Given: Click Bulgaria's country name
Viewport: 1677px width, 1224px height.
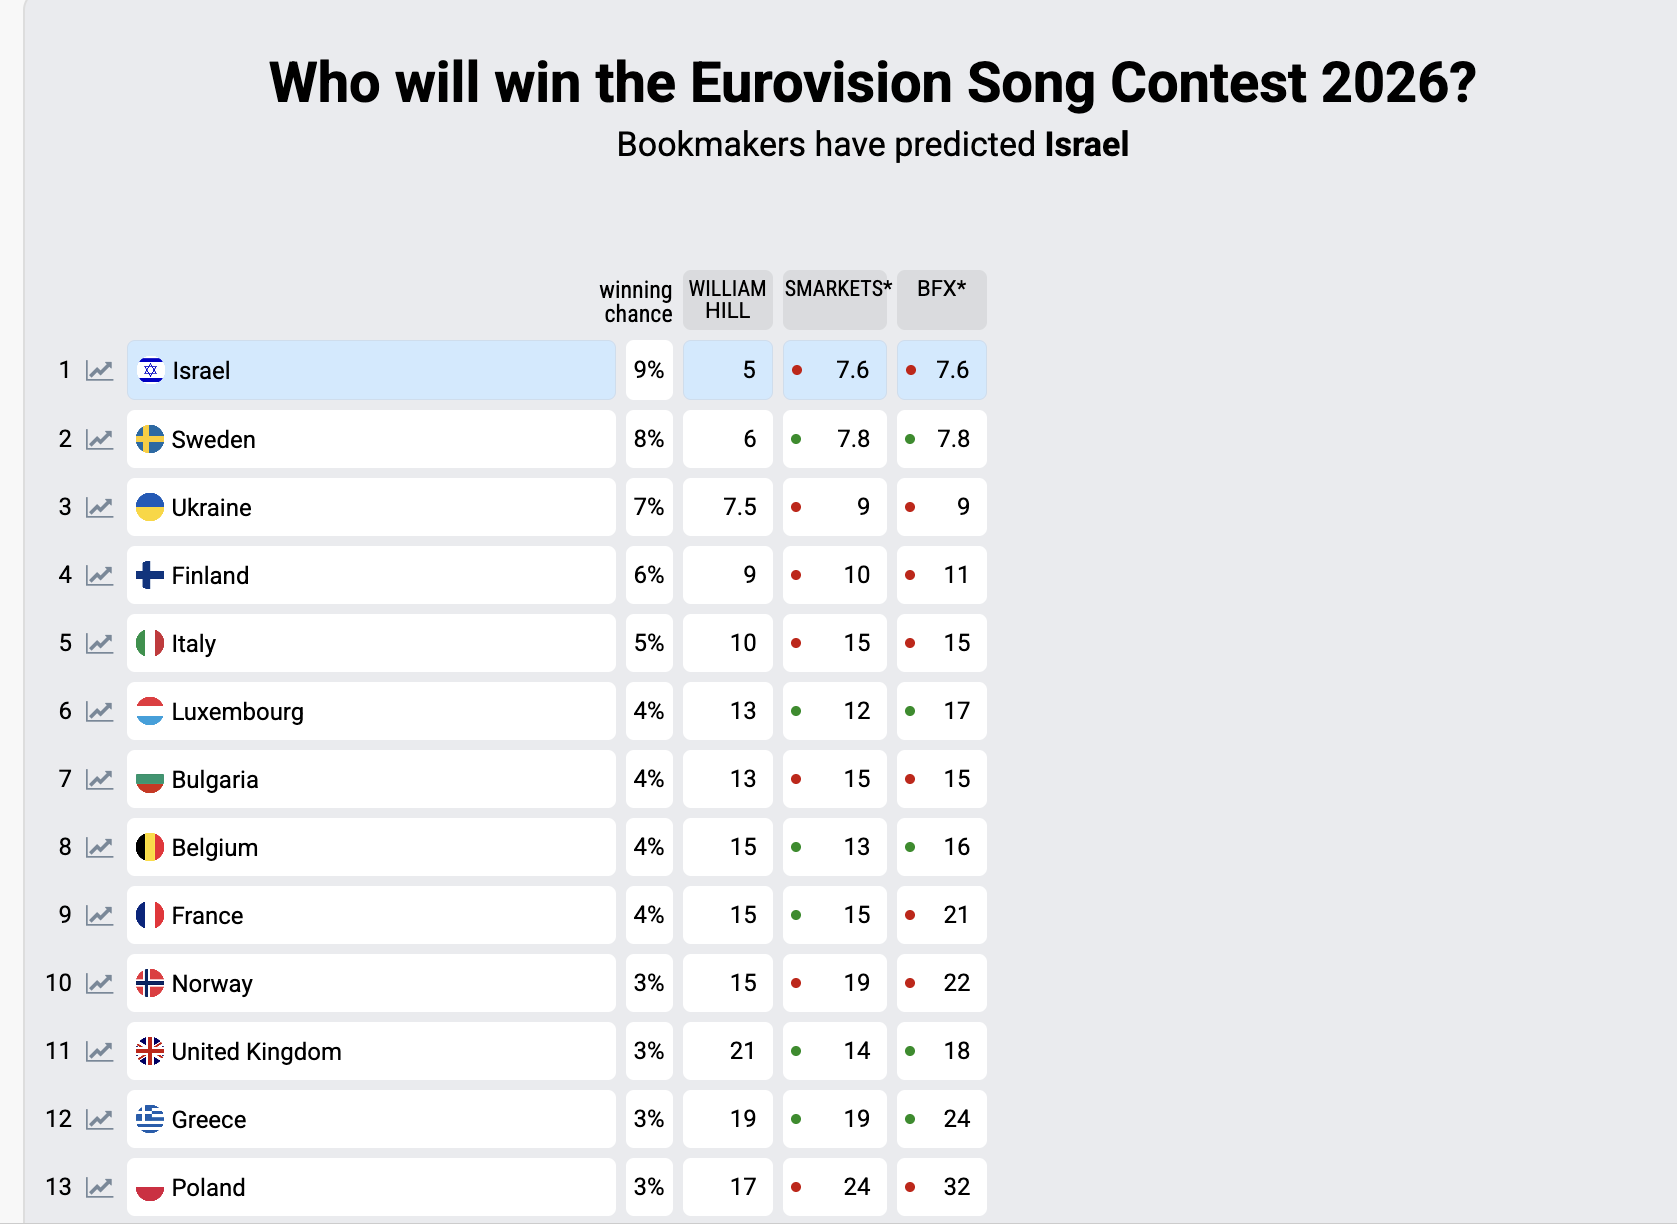Looking at the screenshot, I should (215, 779).
